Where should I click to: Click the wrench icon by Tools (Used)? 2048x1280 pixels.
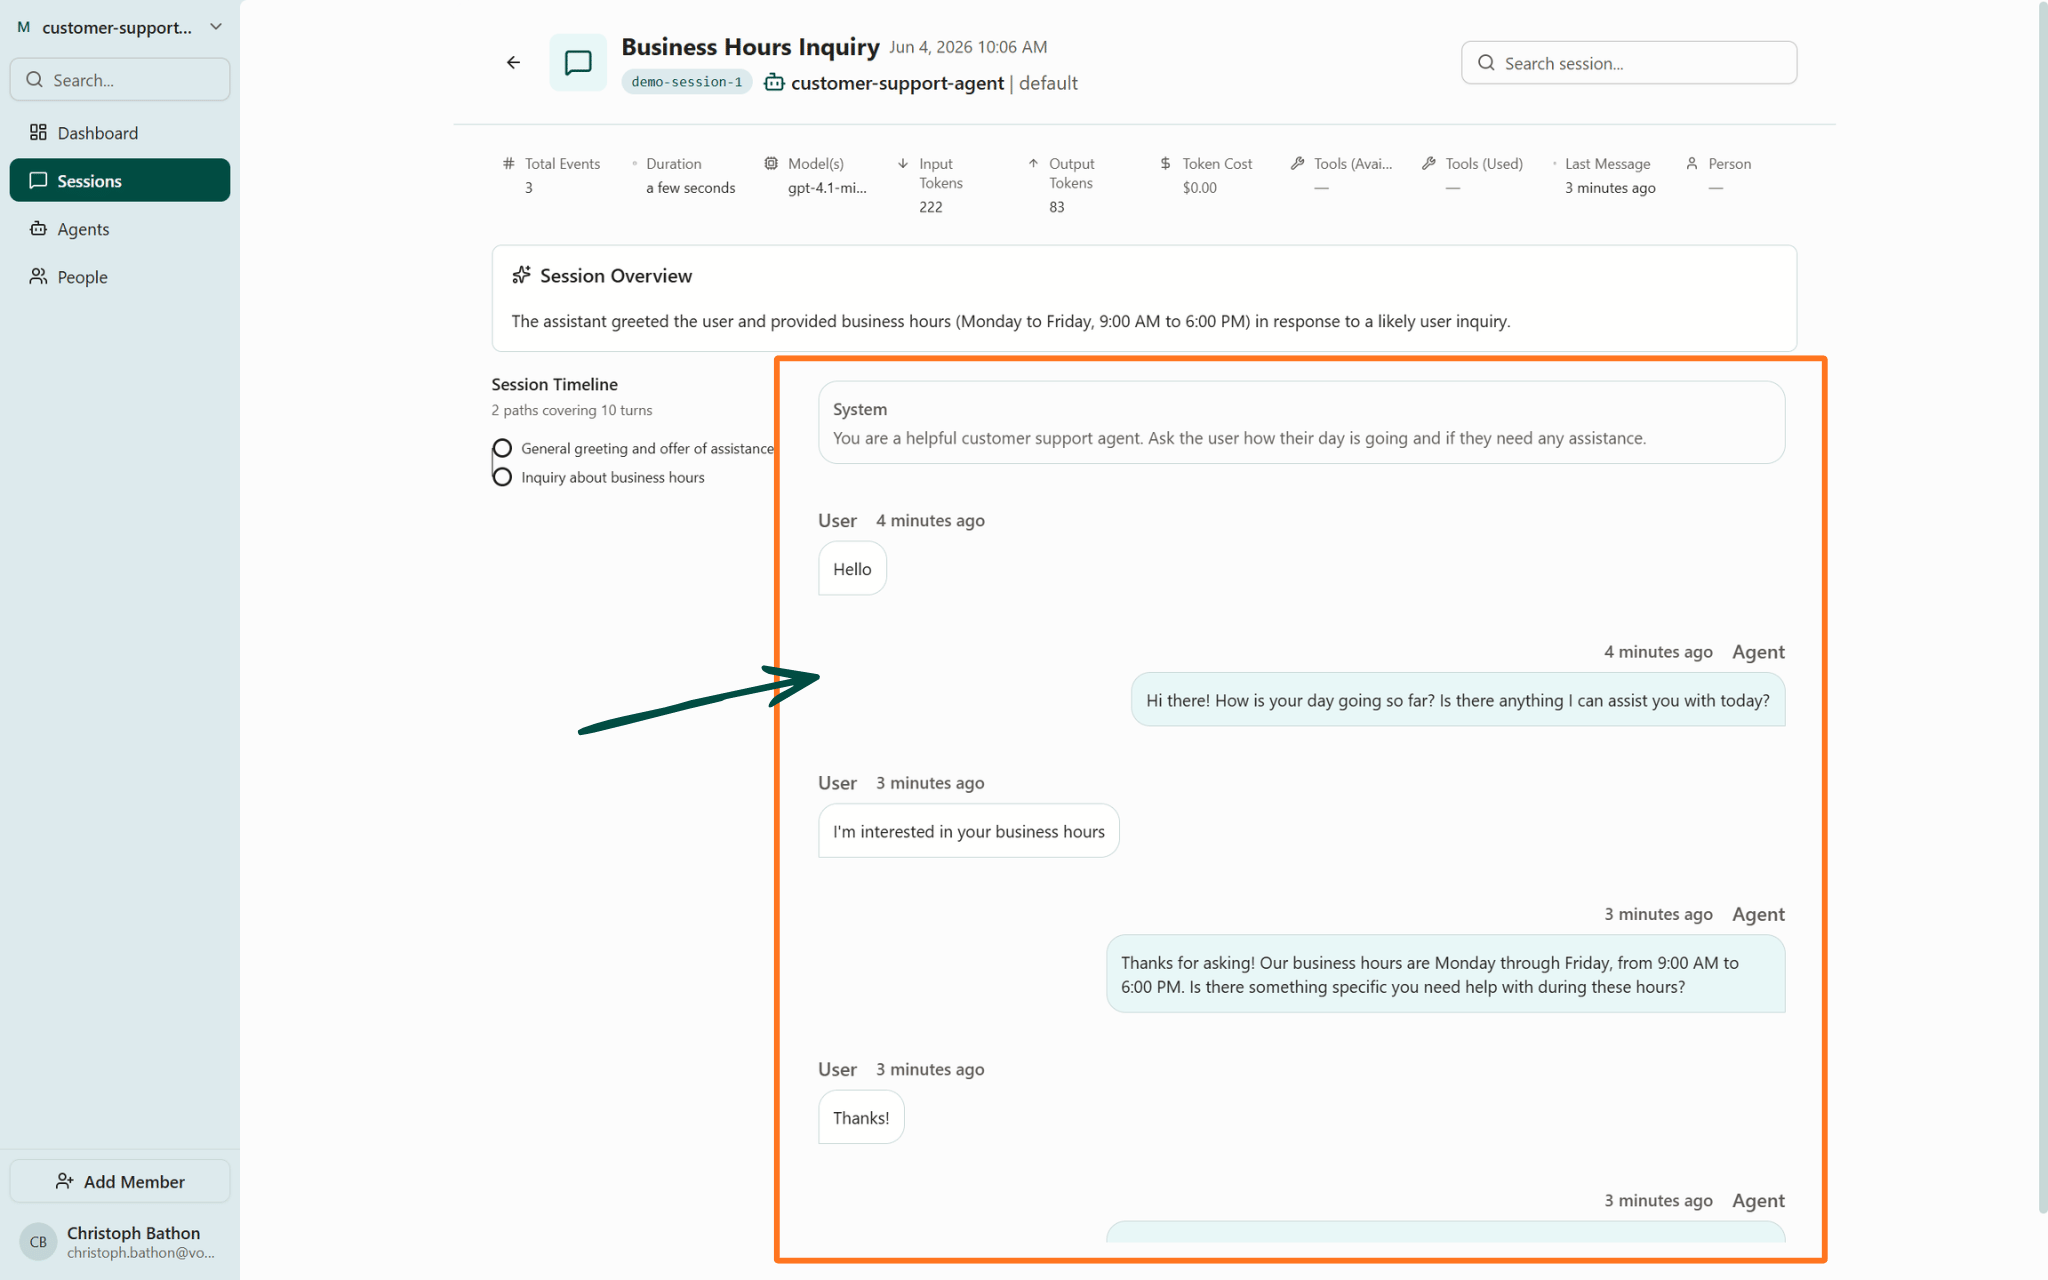(x=1429, y=163)
